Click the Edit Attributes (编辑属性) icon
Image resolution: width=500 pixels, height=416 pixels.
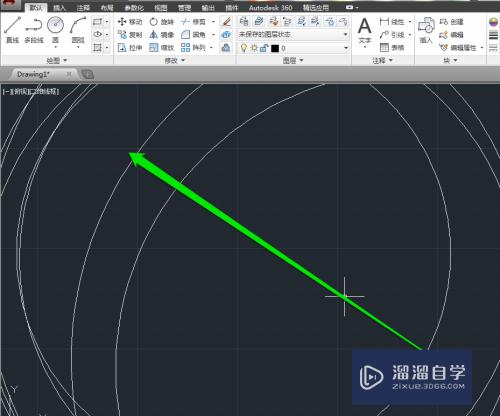[458, 48]
